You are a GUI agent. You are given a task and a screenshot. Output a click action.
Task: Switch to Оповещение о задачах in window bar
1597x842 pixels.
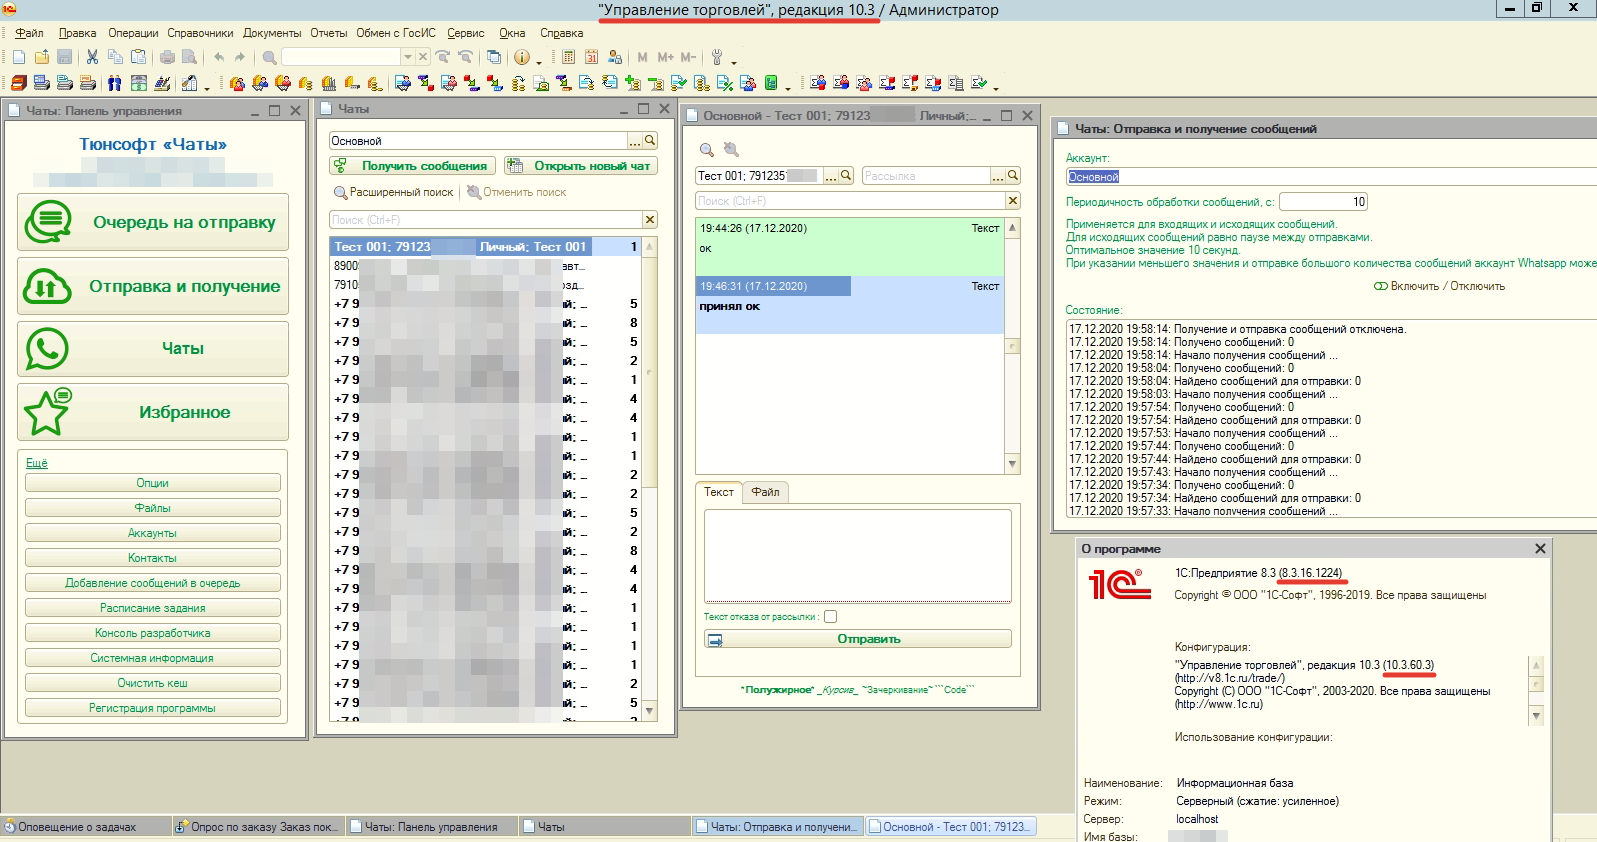click(84, 827)
